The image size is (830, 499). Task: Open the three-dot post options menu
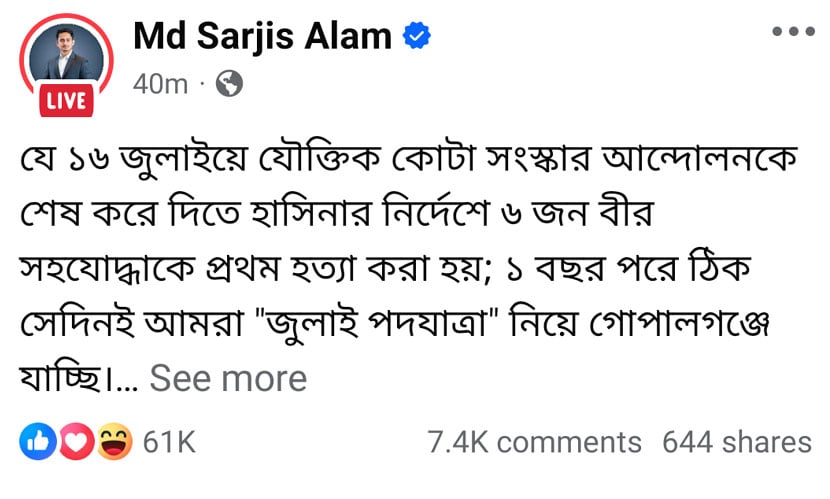point(793,32)
